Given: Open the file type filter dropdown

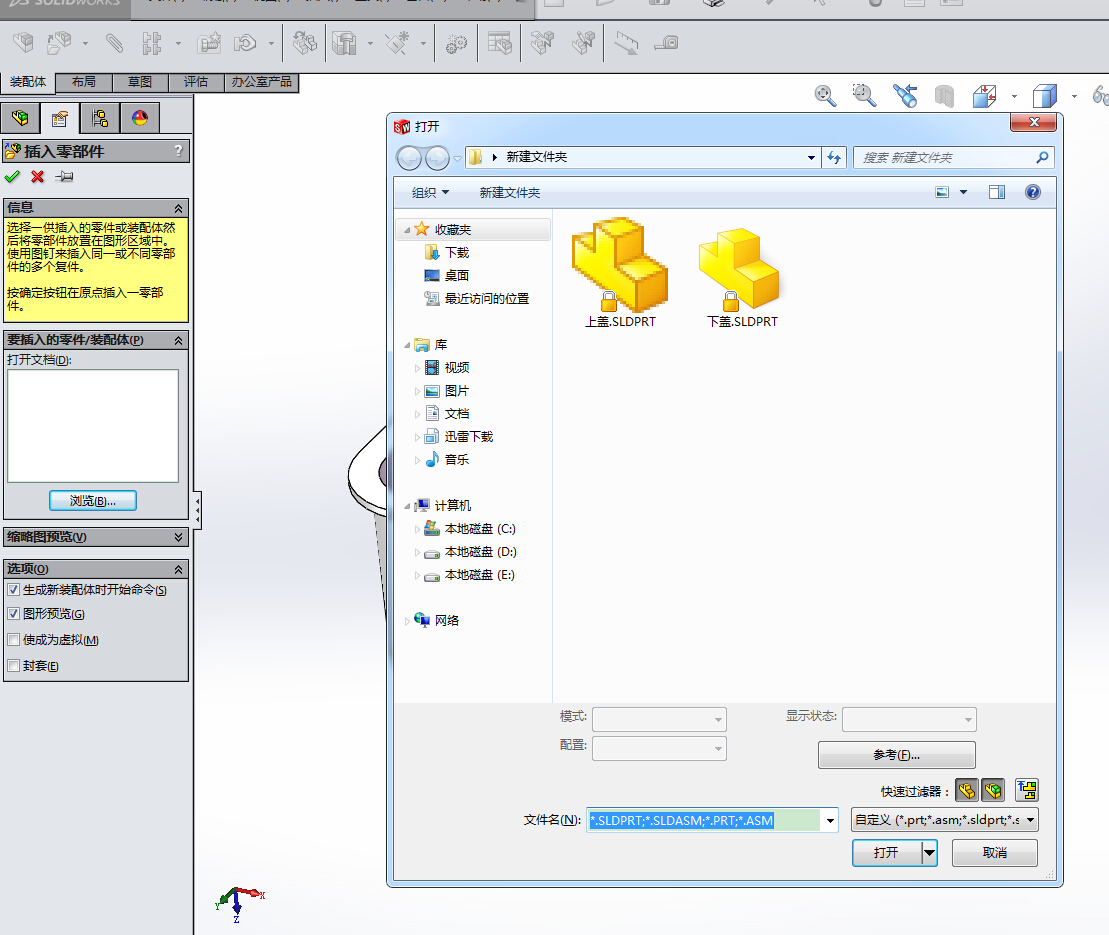Looking at the screenshot, I should click(x=1029, y=818).
